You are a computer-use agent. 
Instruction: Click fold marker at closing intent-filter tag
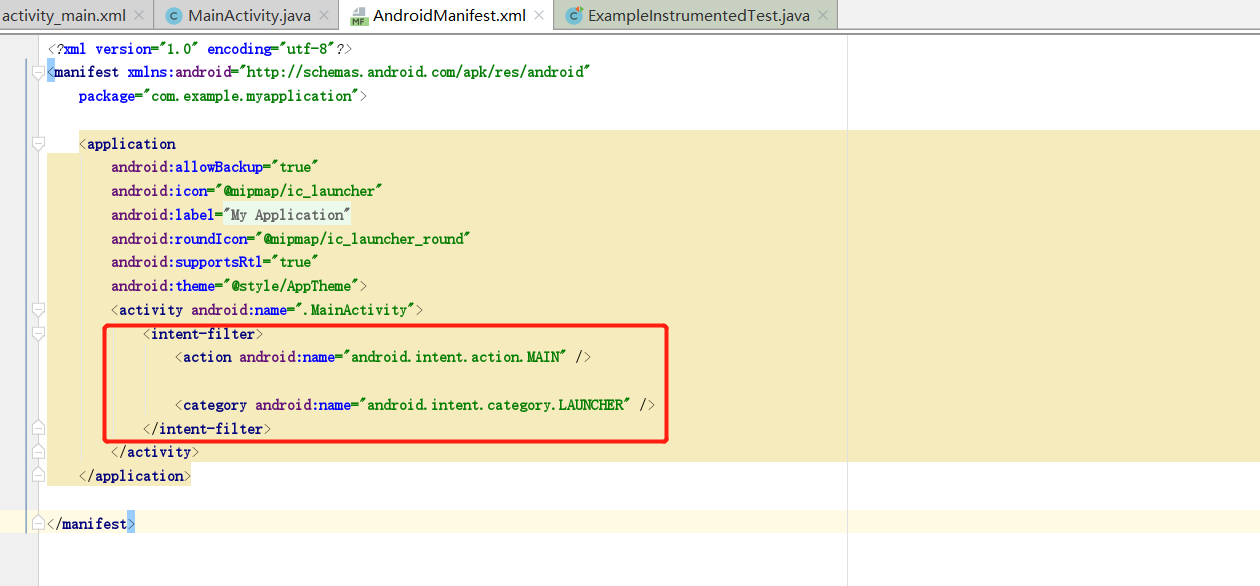tap(39, 428)
